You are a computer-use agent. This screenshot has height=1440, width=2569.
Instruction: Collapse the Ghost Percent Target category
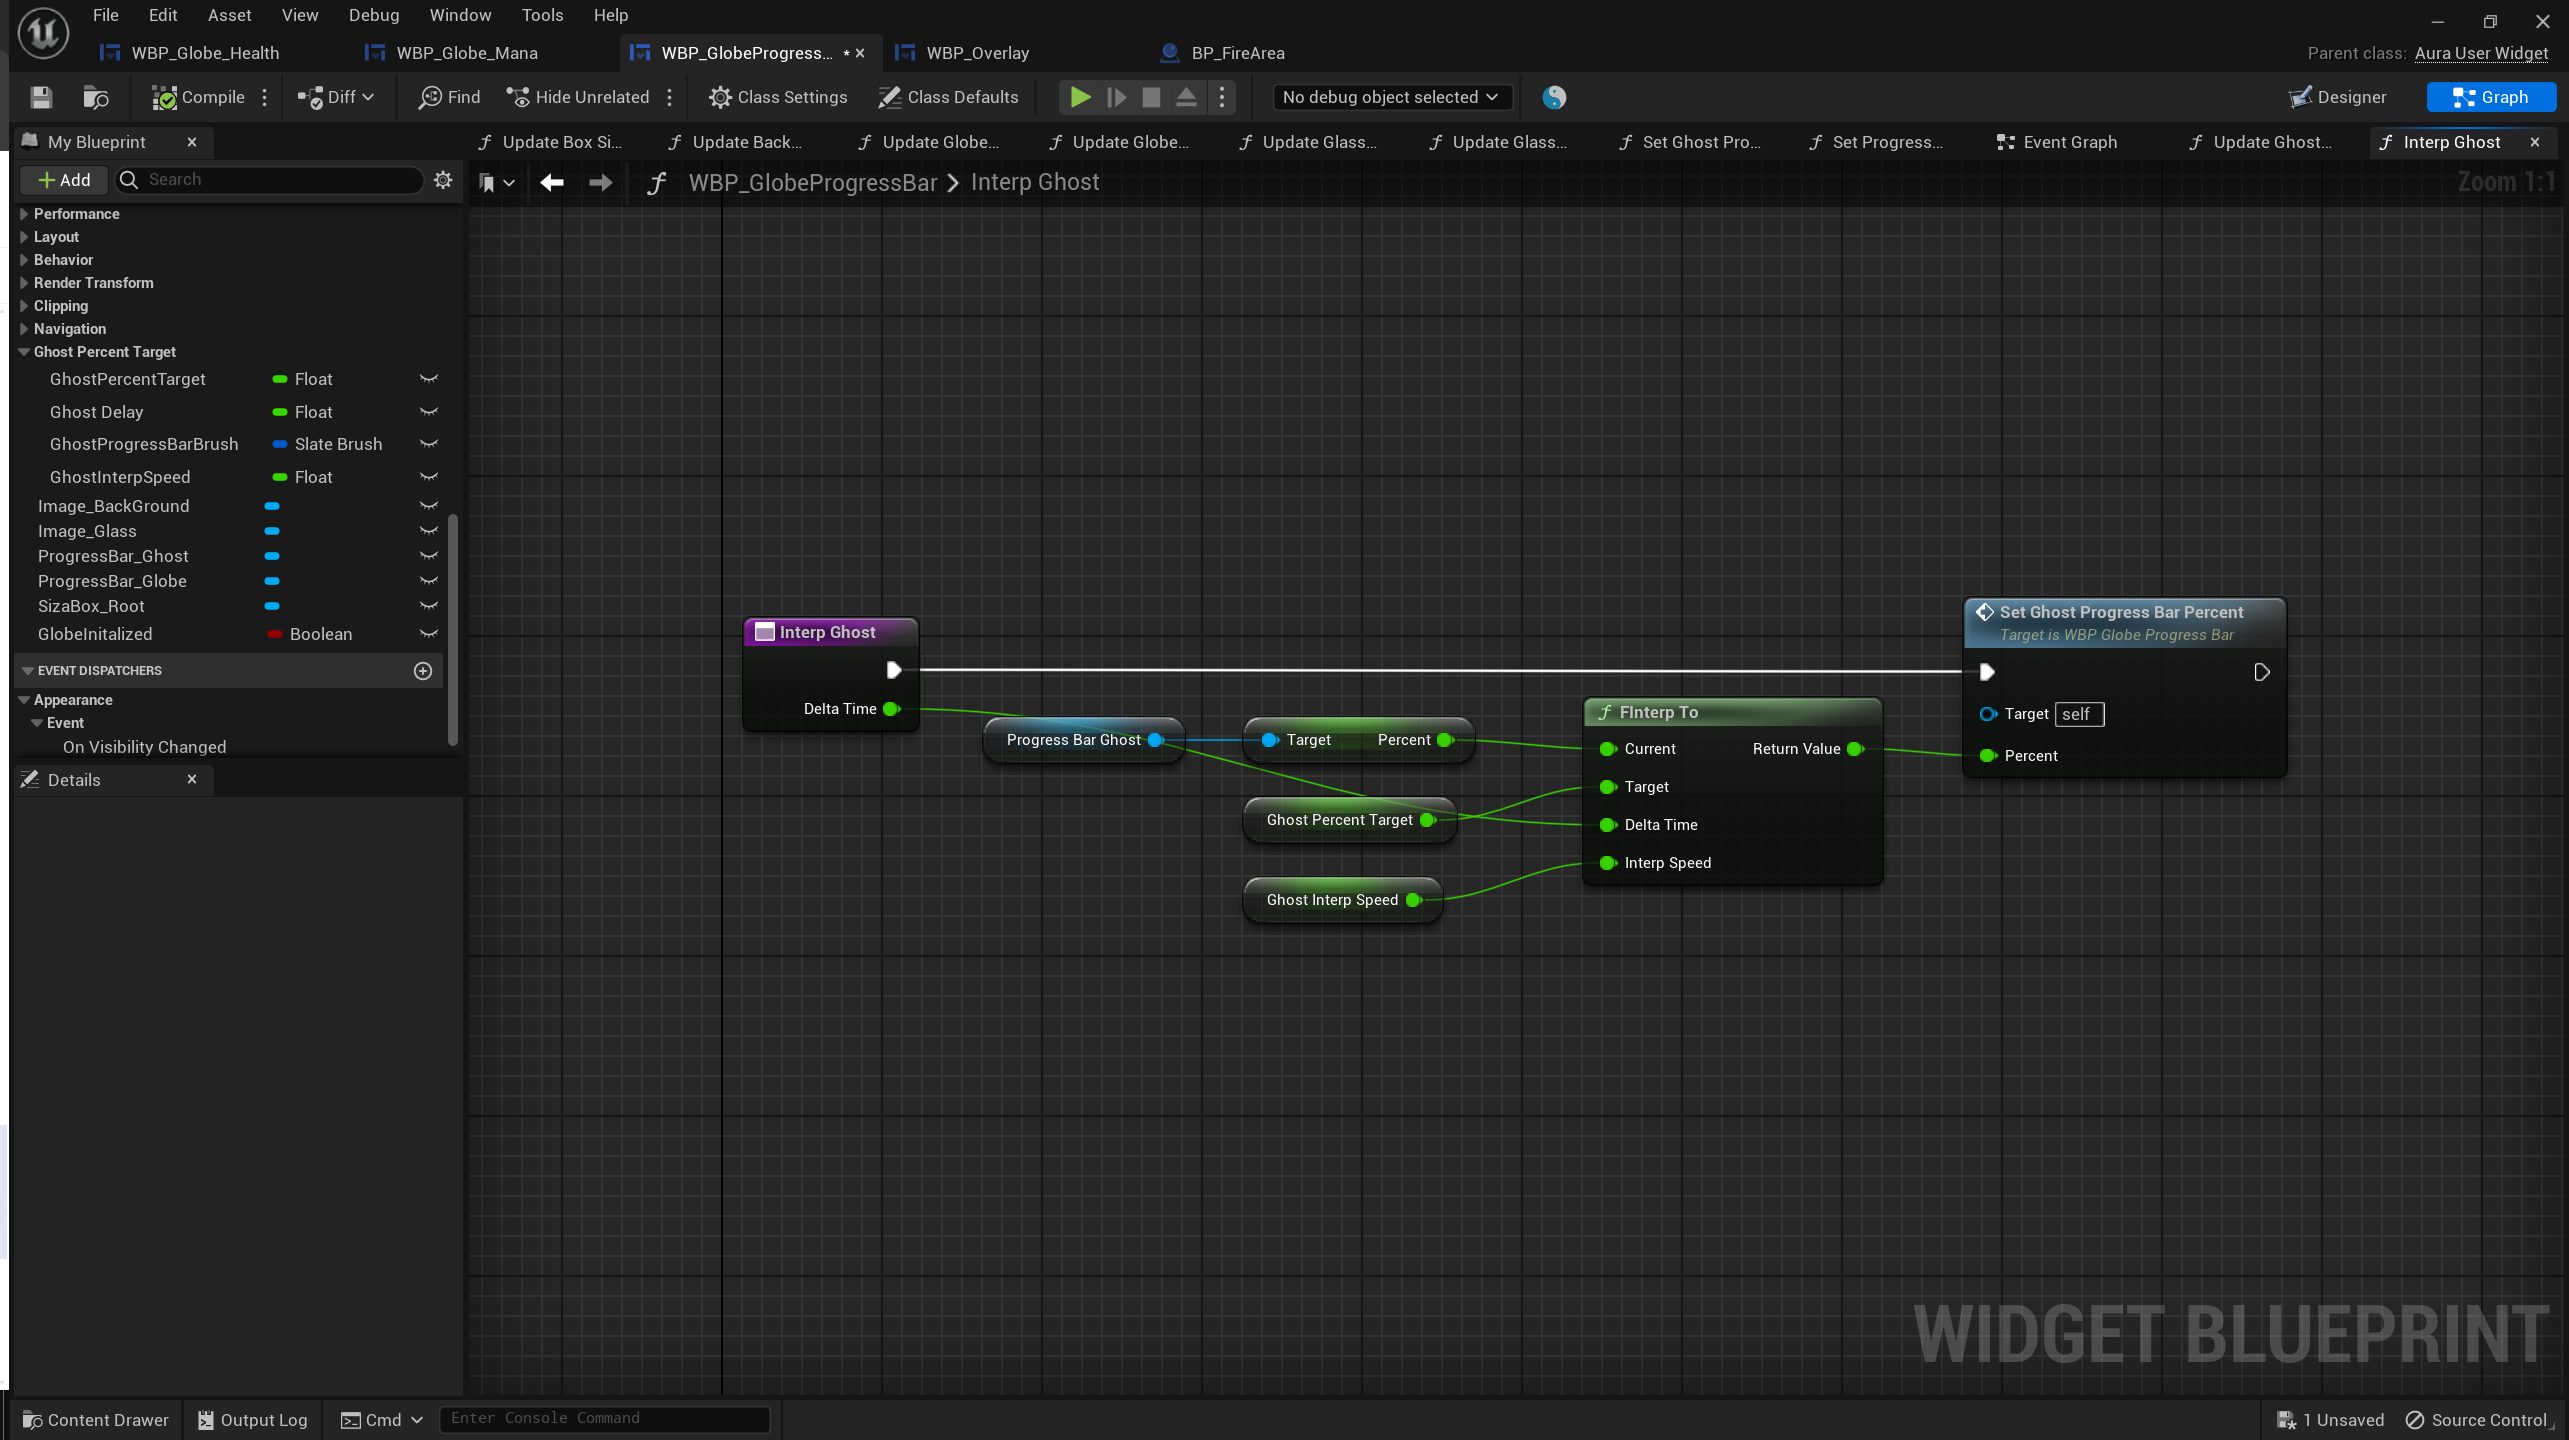coord(24,352)
